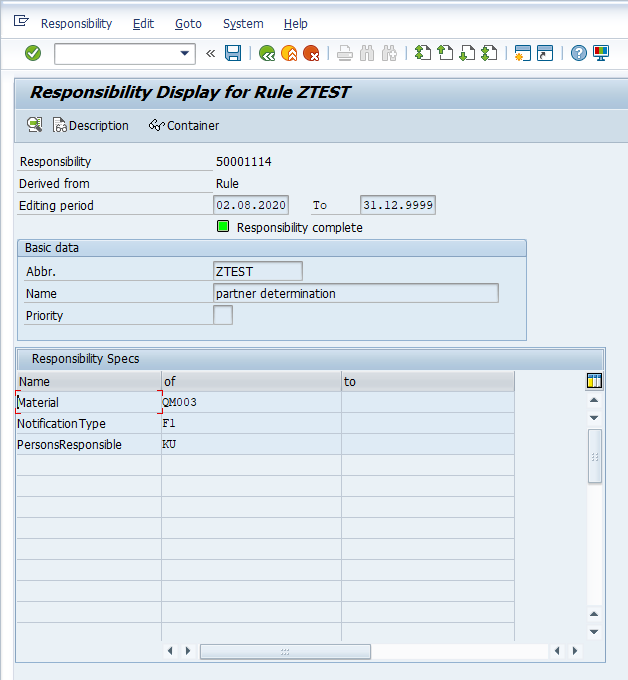
Task: Click the green Back icon
Action: pos(267,53)
